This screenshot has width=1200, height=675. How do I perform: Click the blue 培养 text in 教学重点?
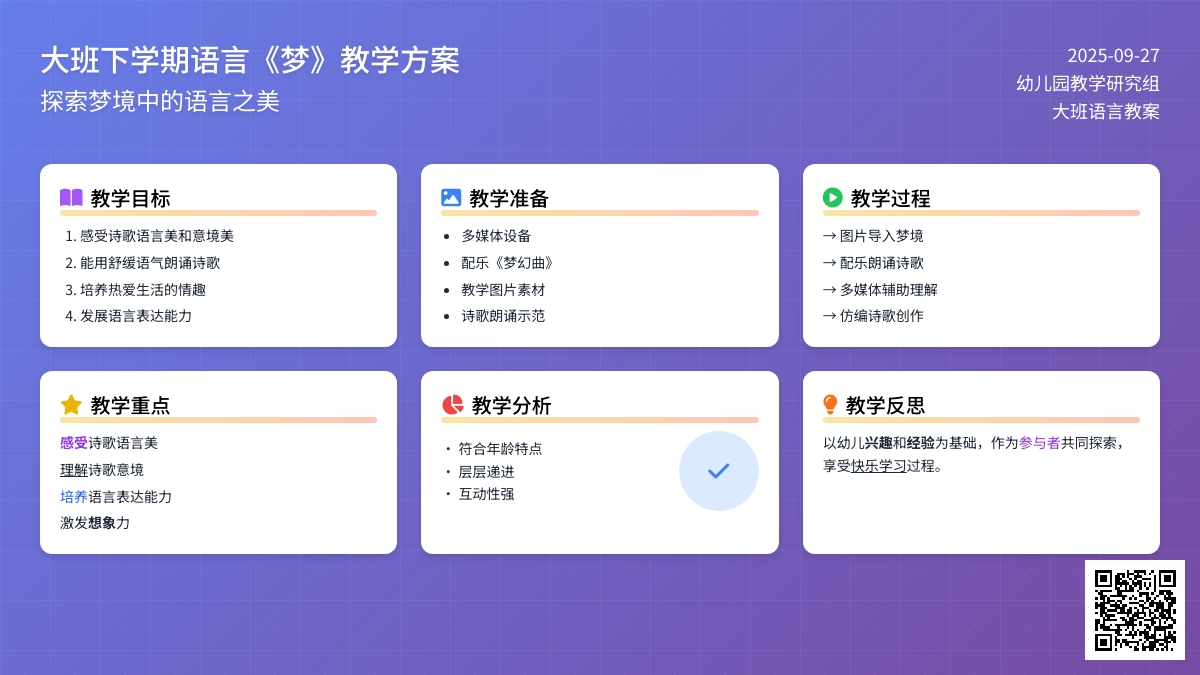click(74, 497)
